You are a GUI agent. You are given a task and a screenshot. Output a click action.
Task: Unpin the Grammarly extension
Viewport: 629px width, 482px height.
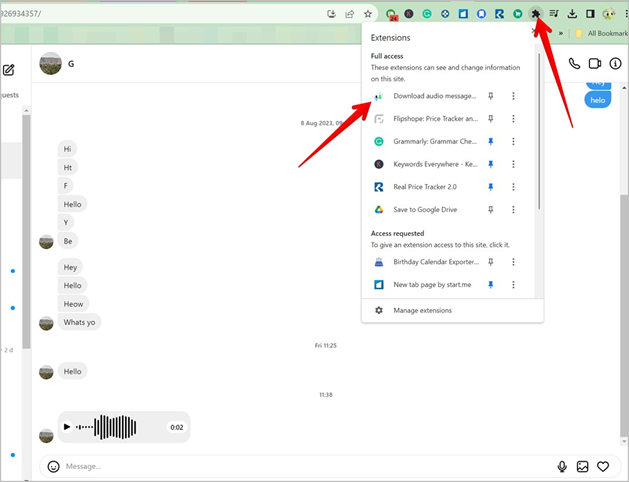(x=490, y=141)
